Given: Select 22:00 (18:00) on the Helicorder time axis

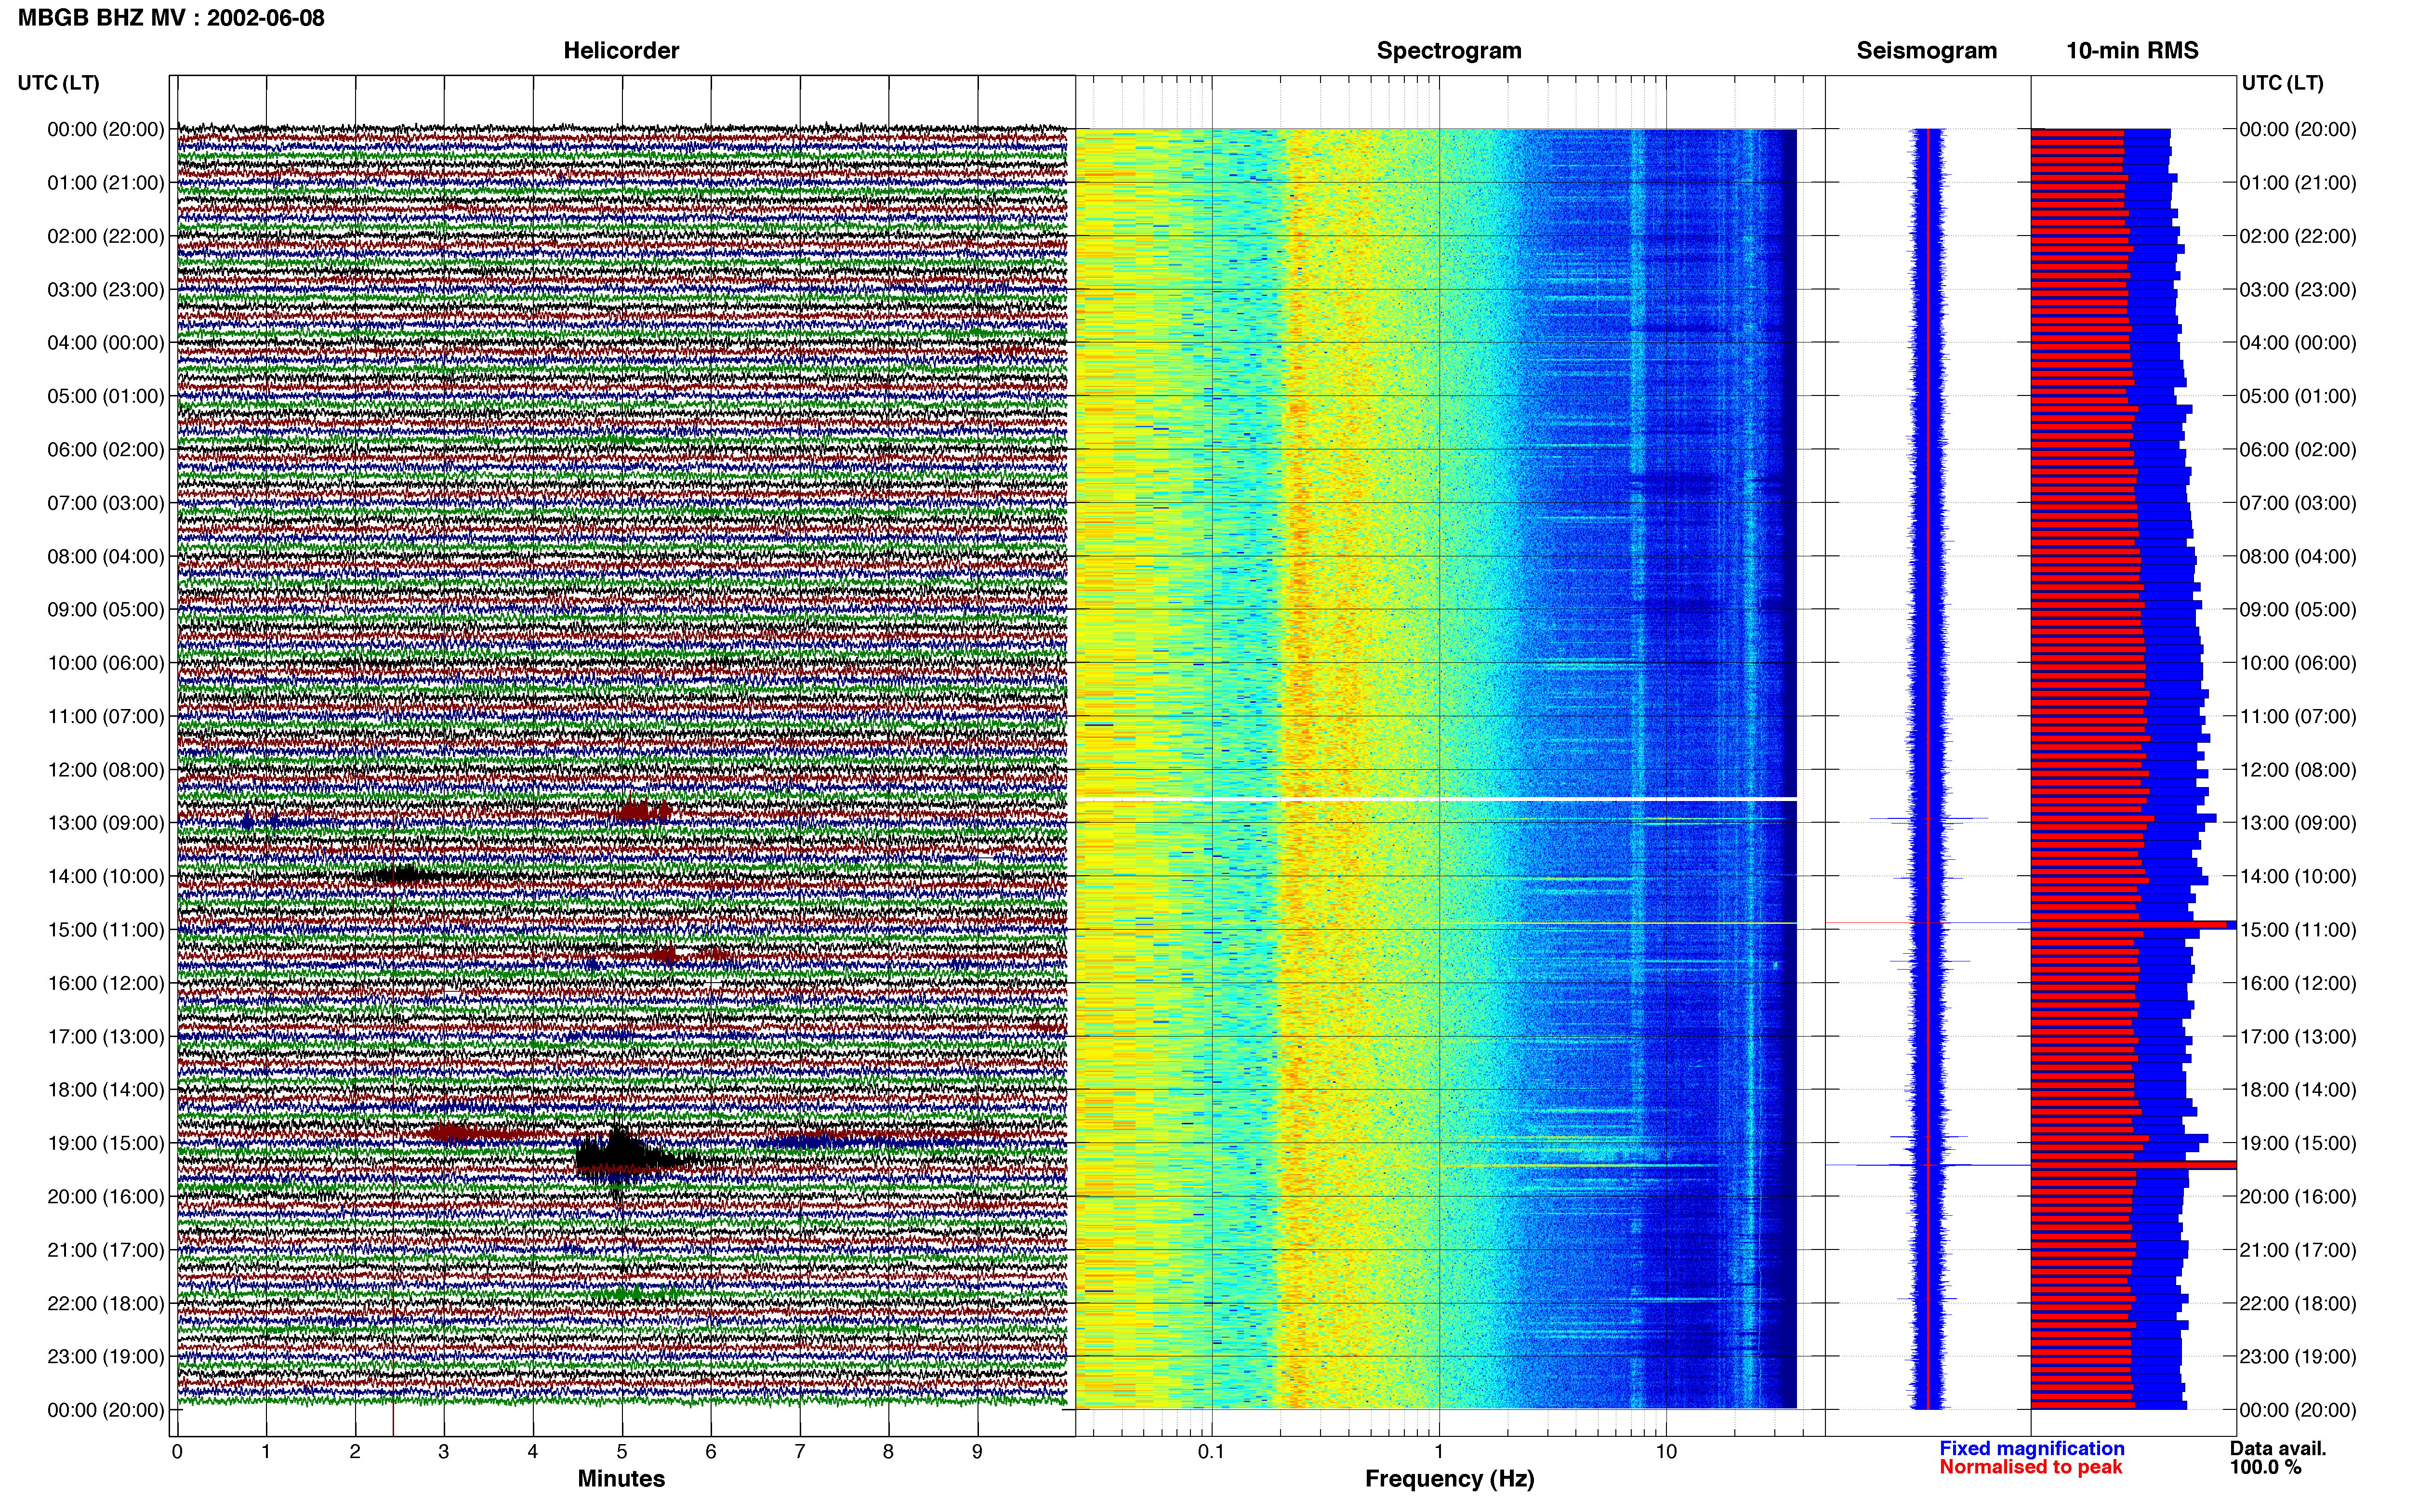Looking at the screenshot, I should click(106, 1303).
